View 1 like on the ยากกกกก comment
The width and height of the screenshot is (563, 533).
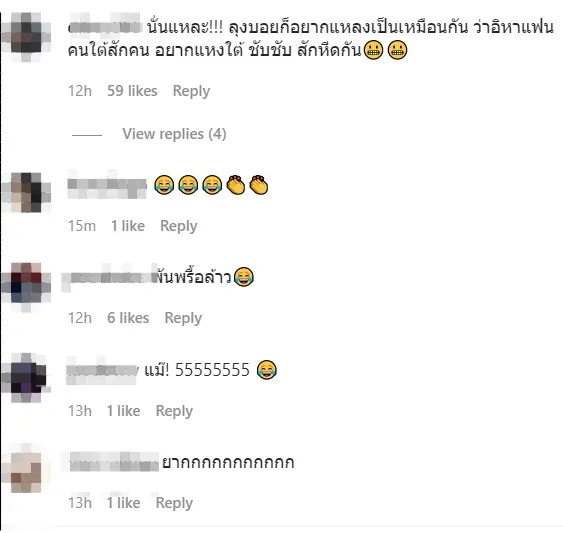tap(124, 502)
